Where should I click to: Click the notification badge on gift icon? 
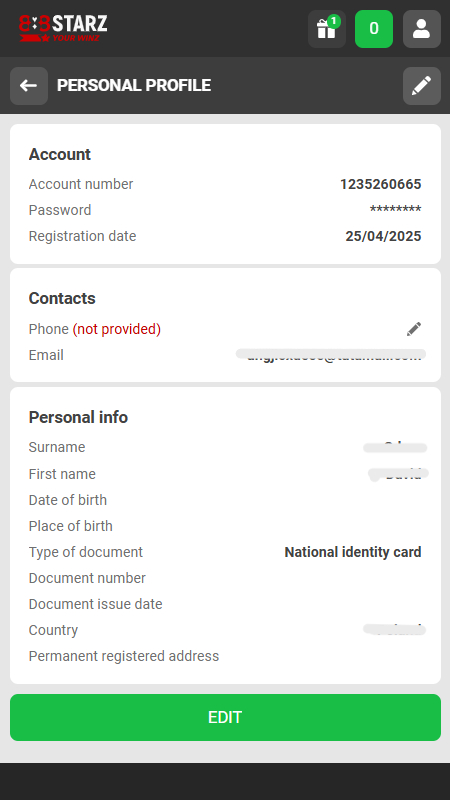click(x=334, y=21)
